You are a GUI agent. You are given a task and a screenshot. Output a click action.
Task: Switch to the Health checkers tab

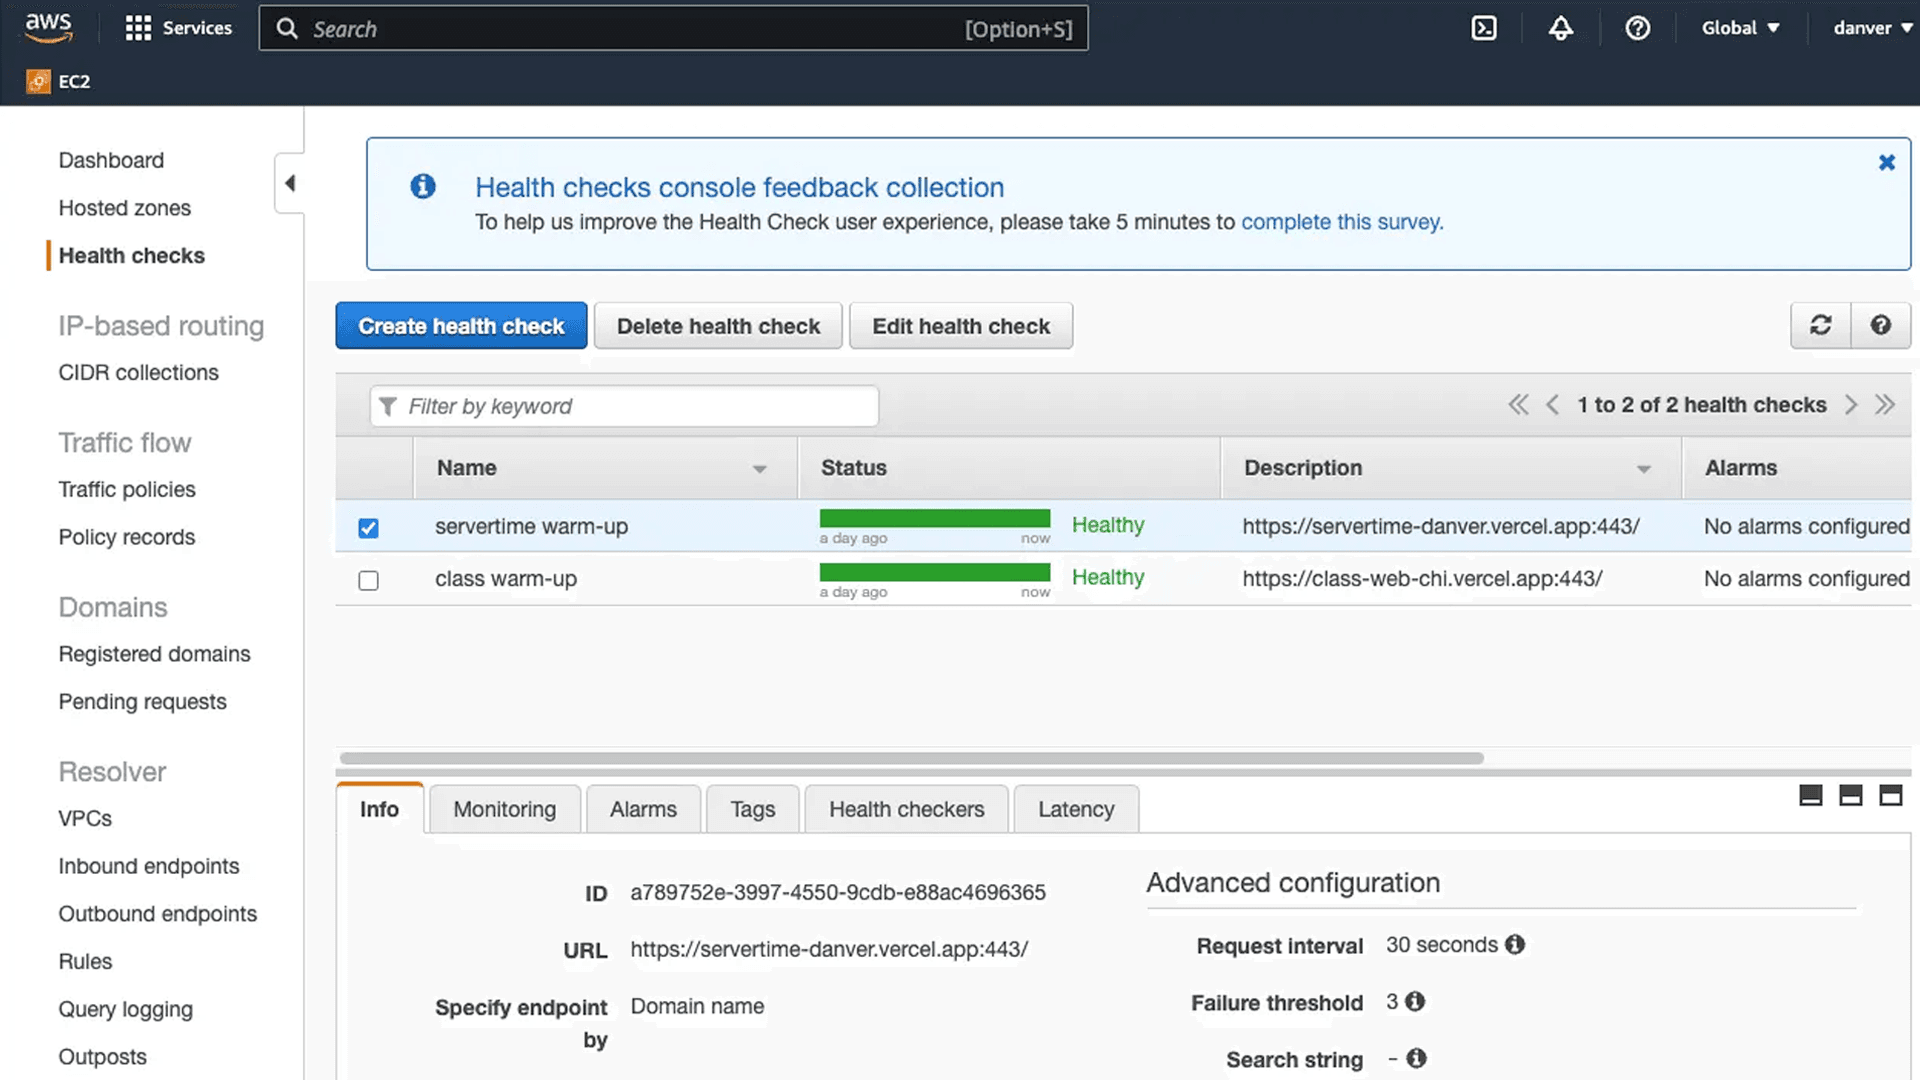(x=906, y=809)
